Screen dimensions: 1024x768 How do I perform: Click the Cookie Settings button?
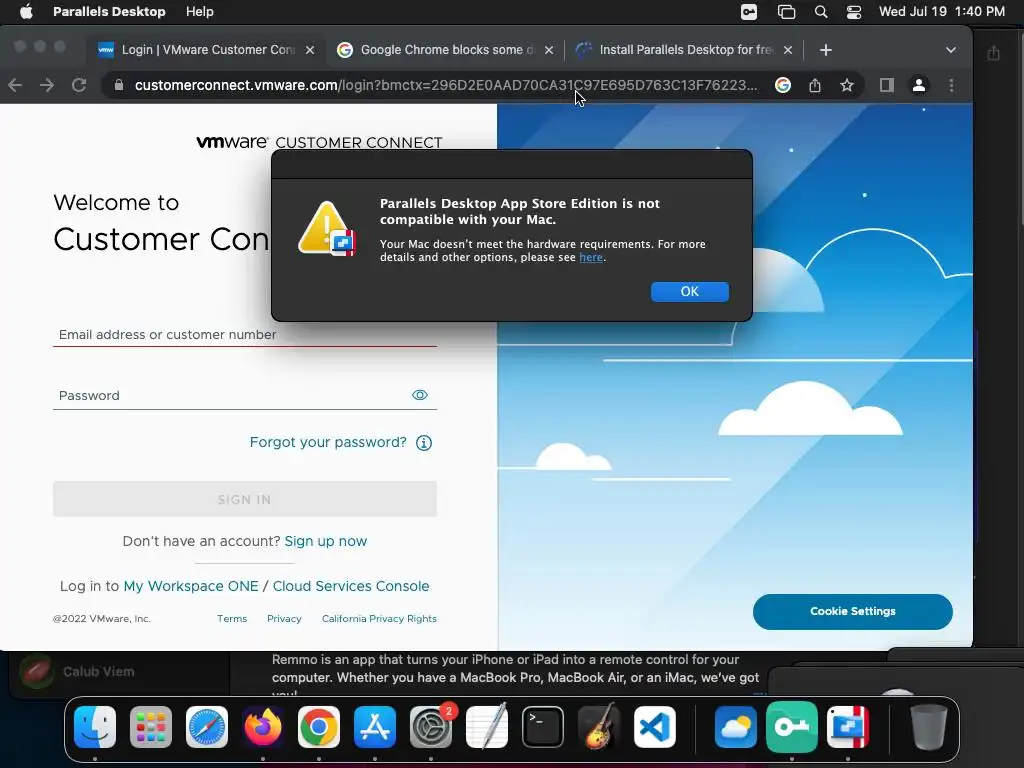tap(853, 611)
